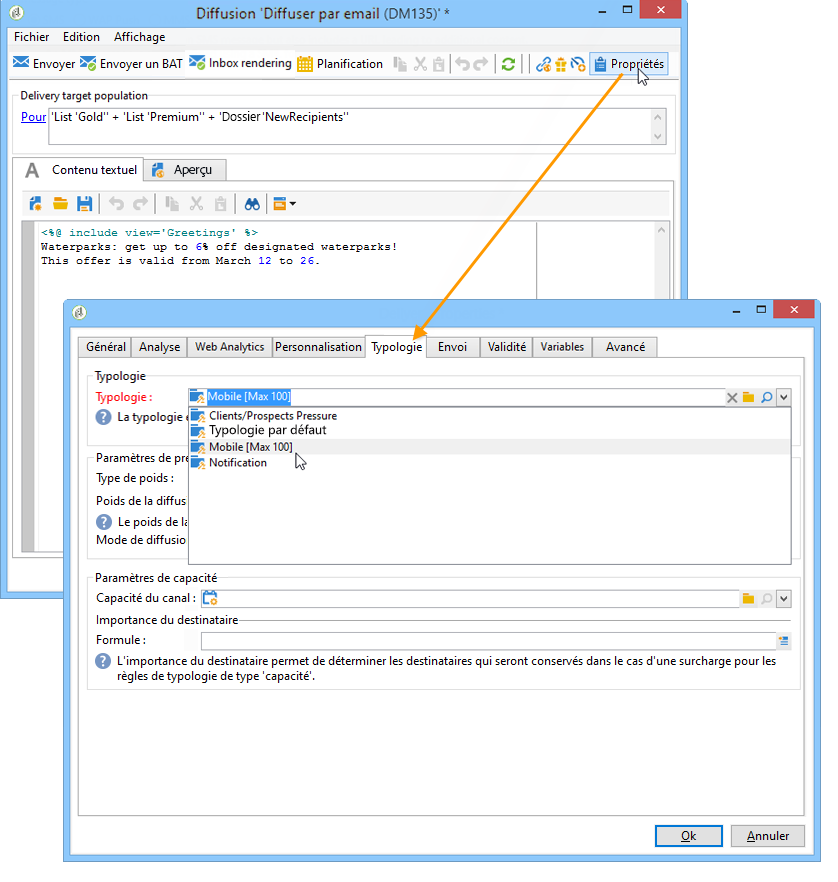
Task: Open the Affichage menu
Action: coord(139,37)
